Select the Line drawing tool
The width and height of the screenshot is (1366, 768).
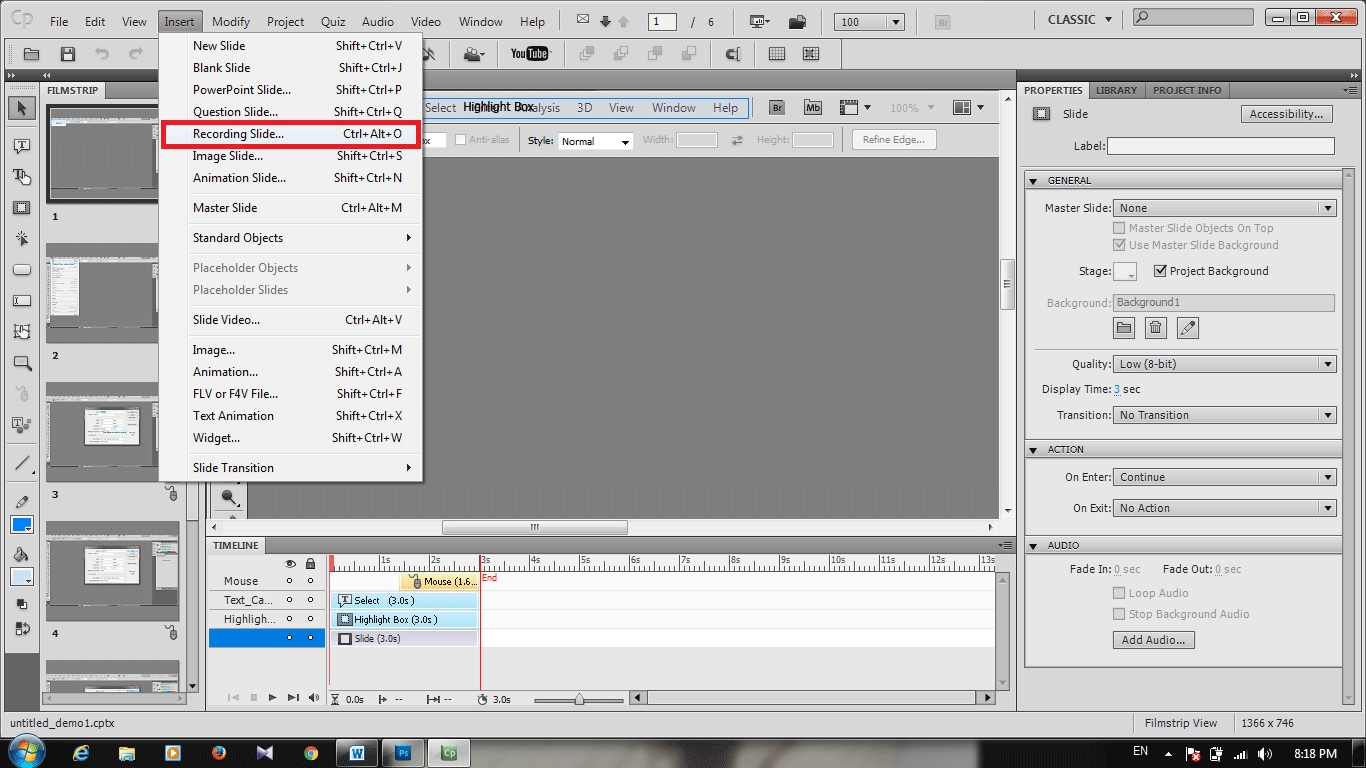(x=21, y=463)
